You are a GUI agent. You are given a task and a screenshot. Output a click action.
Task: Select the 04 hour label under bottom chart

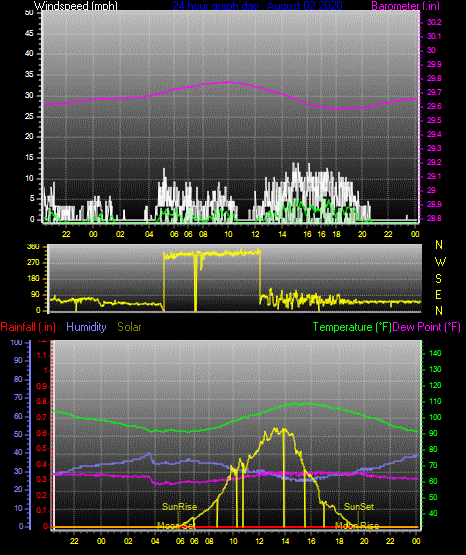point(155,541)
